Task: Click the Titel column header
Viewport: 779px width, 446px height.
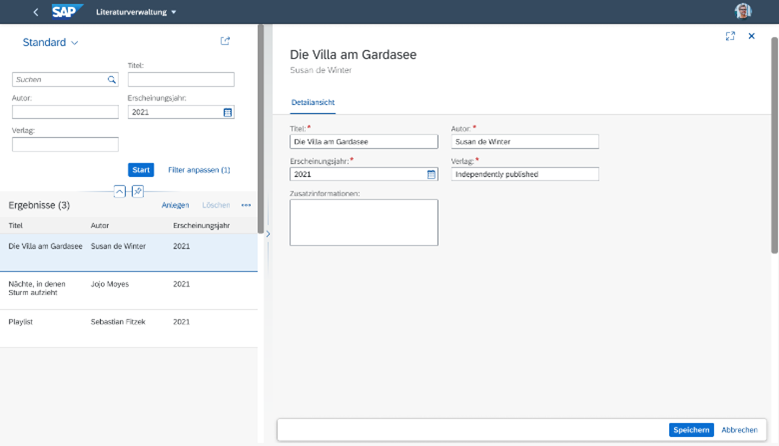Action: pos(15,225)
